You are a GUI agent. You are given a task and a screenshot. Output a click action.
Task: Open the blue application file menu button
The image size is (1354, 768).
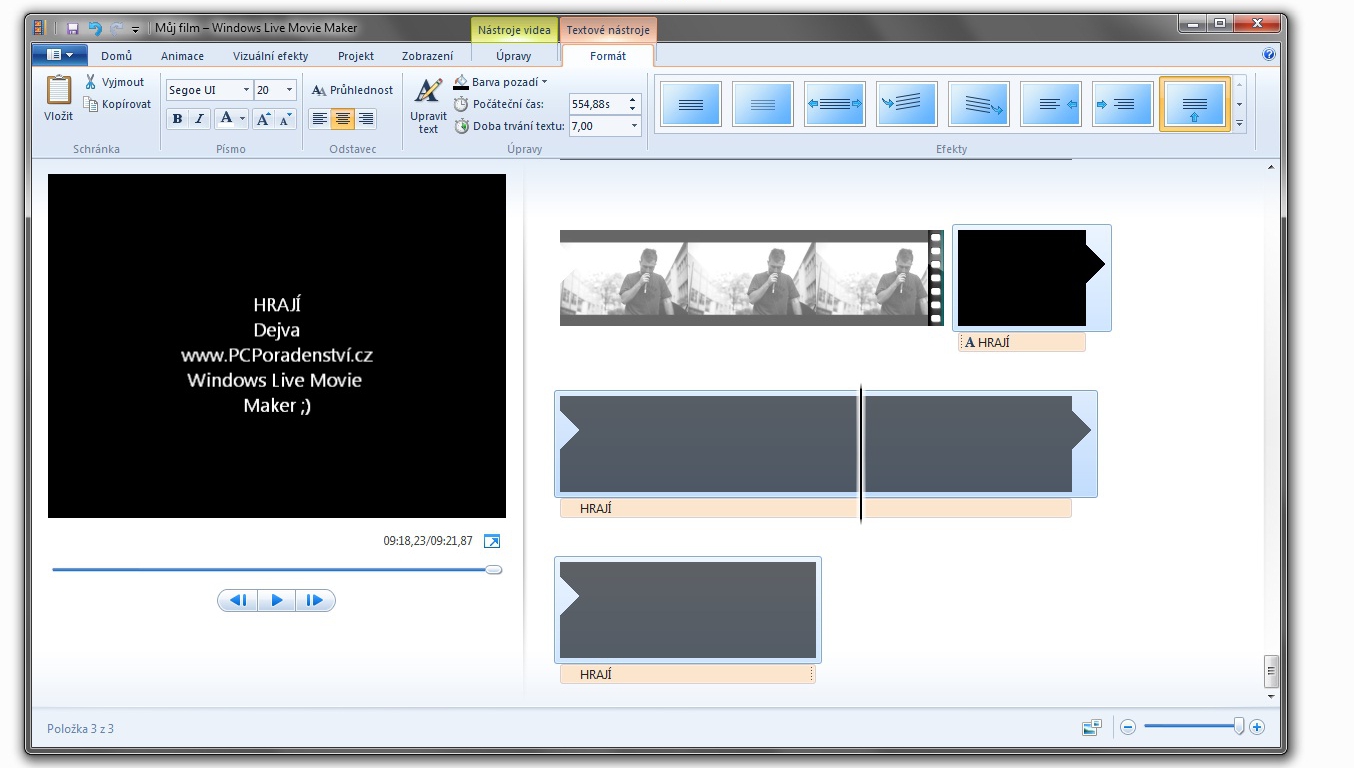59,55
